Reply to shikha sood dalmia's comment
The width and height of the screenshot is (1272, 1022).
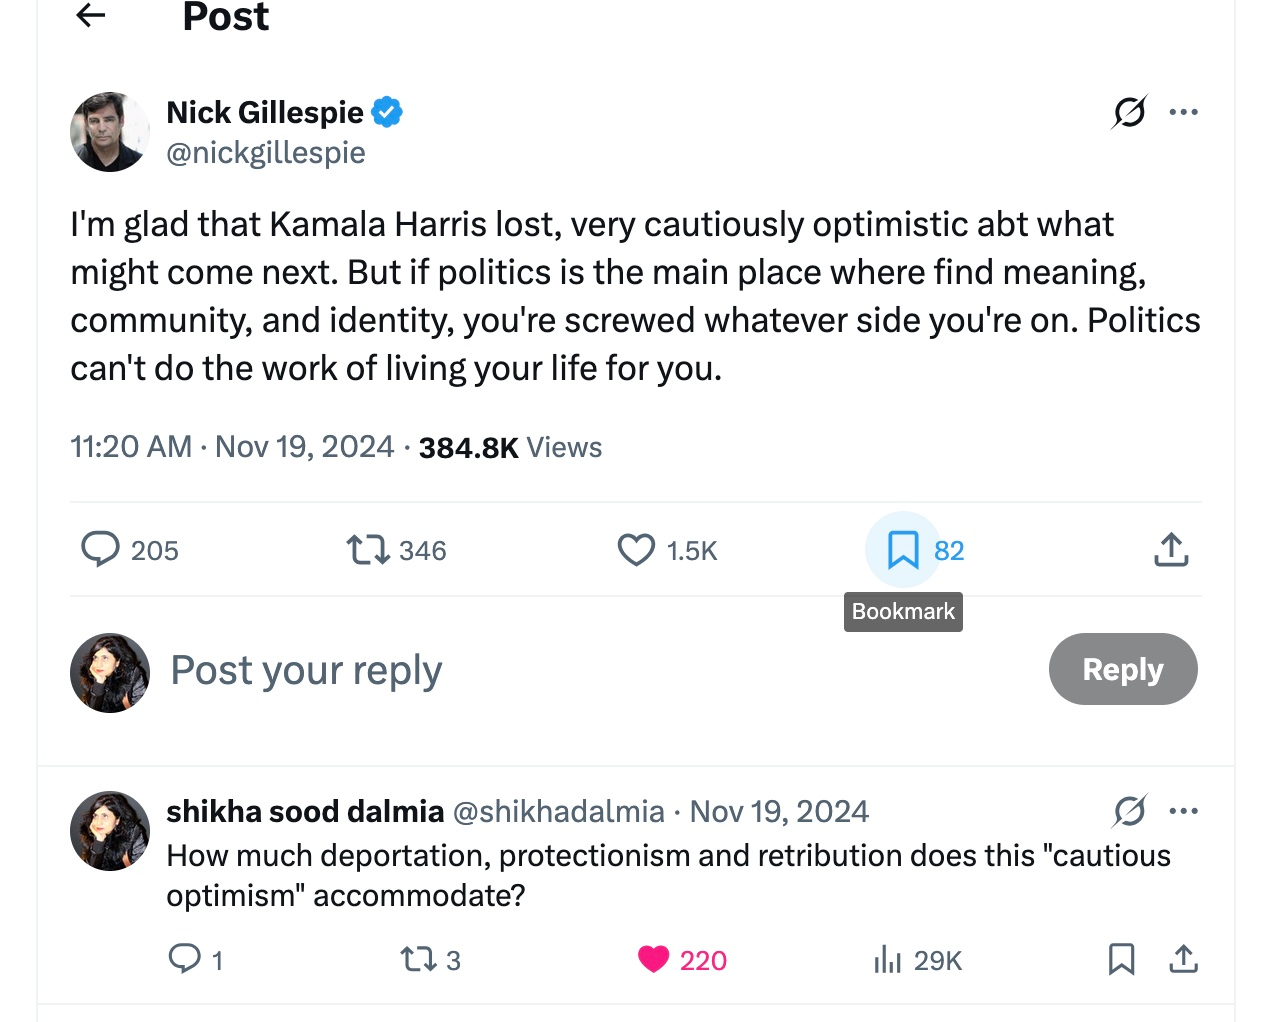185,959
